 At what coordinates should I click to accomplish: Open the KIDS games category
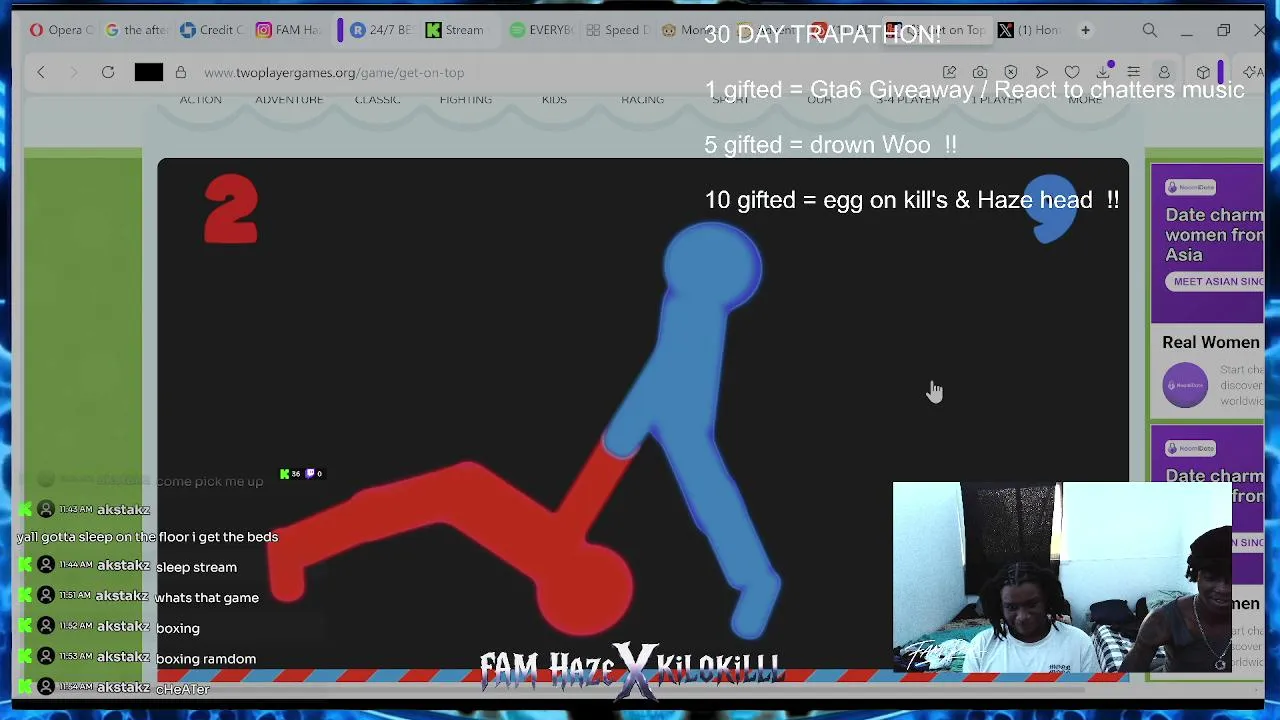click(x=554, y=100)
